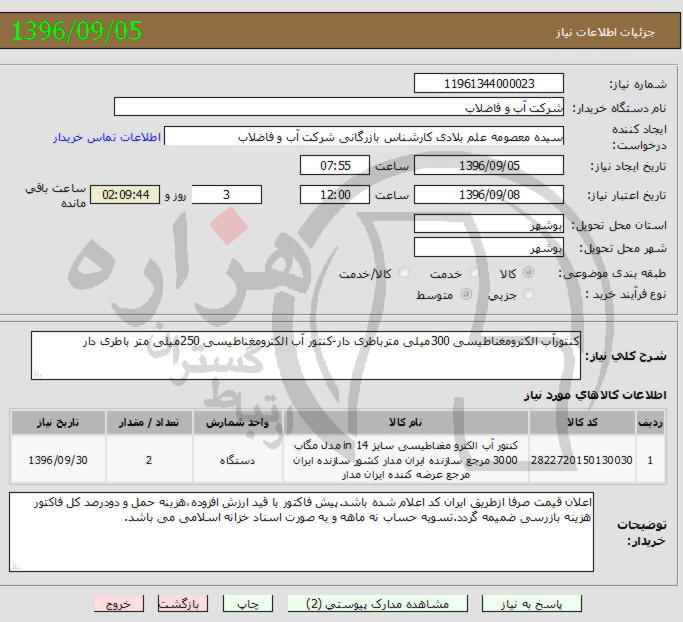The image size is (683, 622).
Task: Click remaining time countdown 02:09:44
Action: click(125, 194)
